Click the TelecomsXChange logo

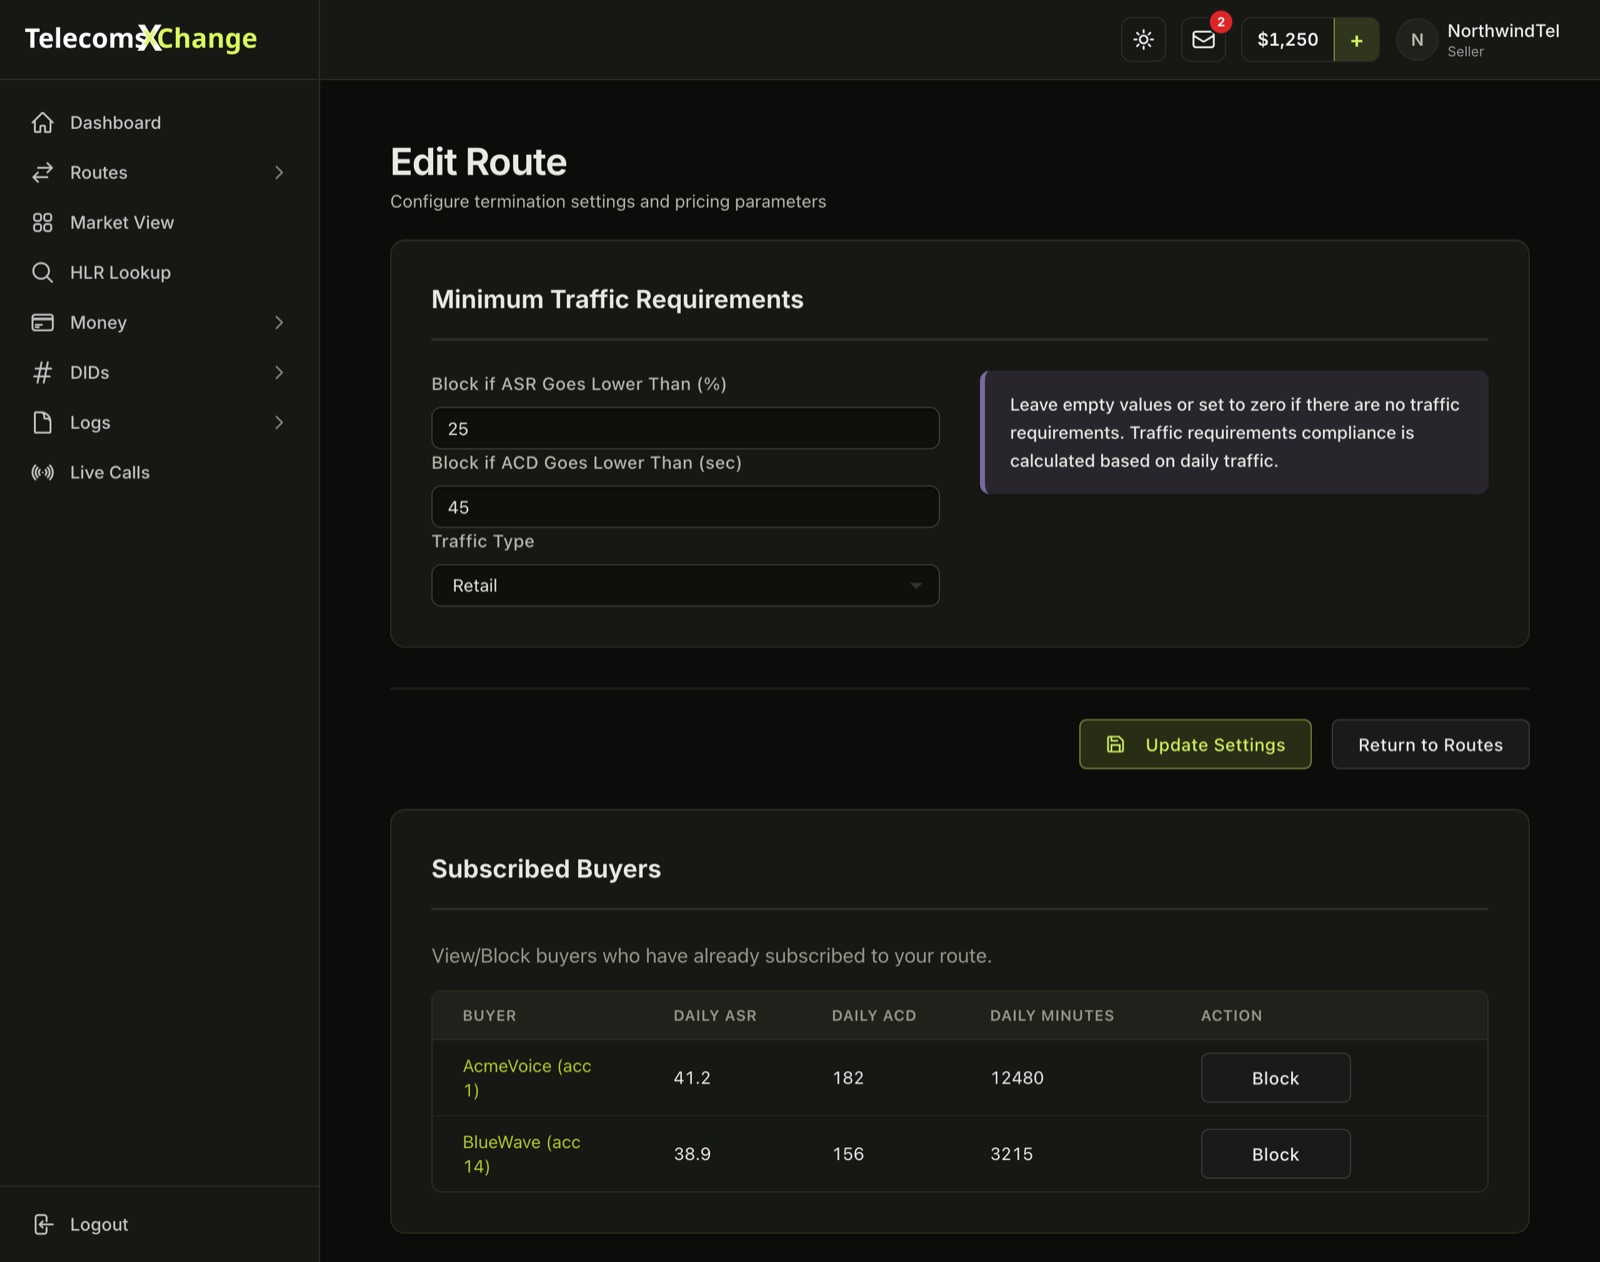pos(141,38)
